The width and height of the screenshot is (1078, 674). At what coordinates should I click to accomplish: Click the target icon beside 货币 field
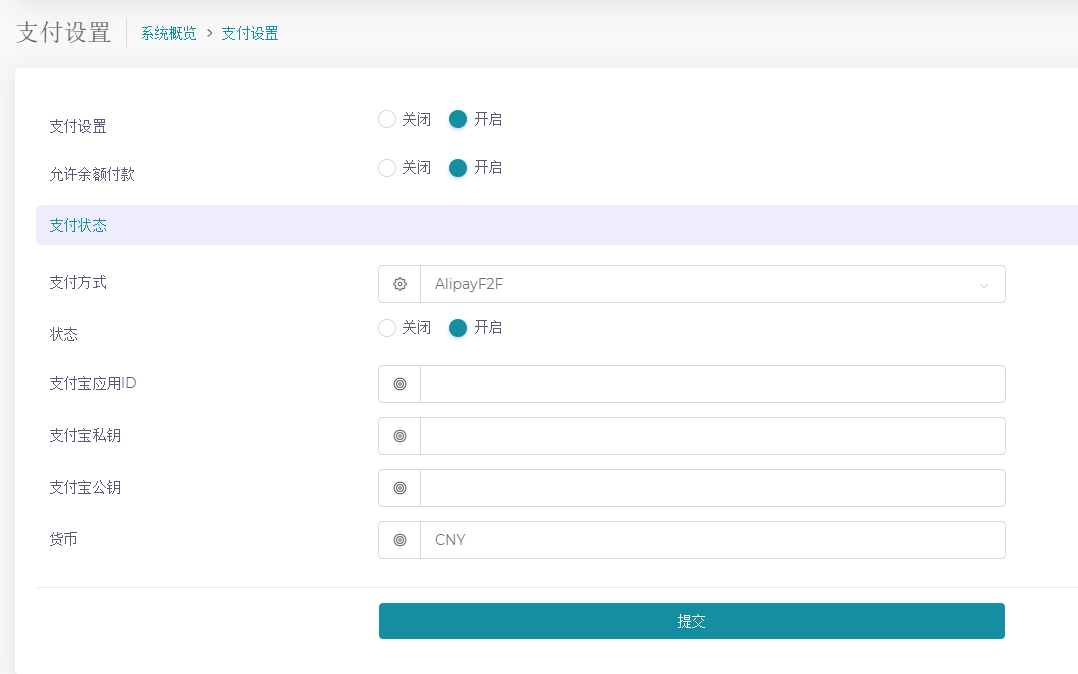[399, 539]
